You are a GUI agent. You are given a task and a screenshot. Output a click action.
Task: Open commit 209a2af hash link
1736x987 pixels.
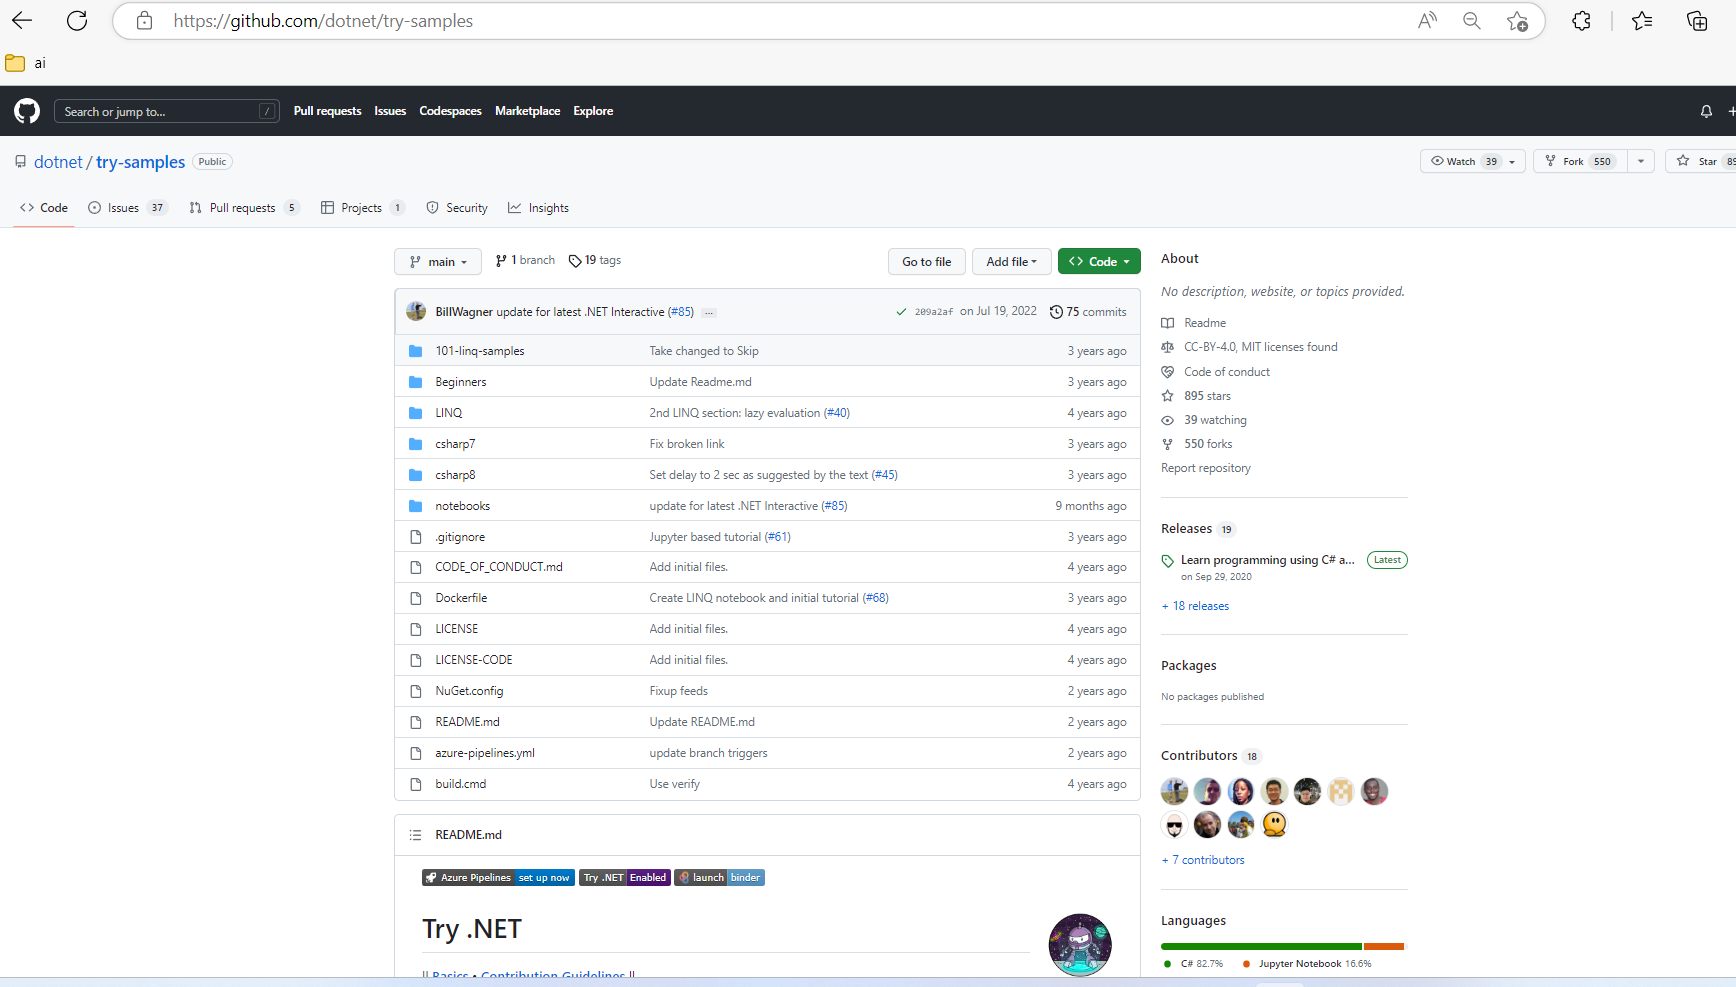(x=934, y=312)
